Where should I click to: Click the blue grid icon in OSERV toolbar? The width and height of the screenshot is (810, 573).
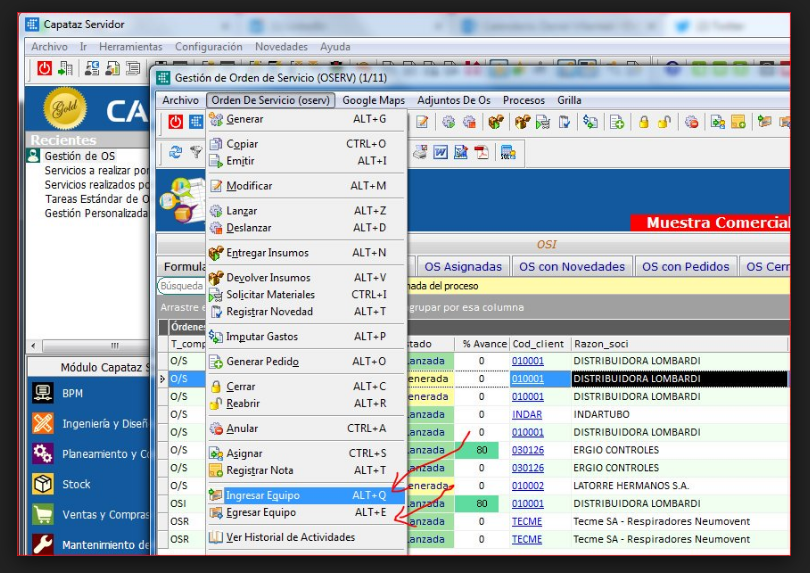(196, 122)
